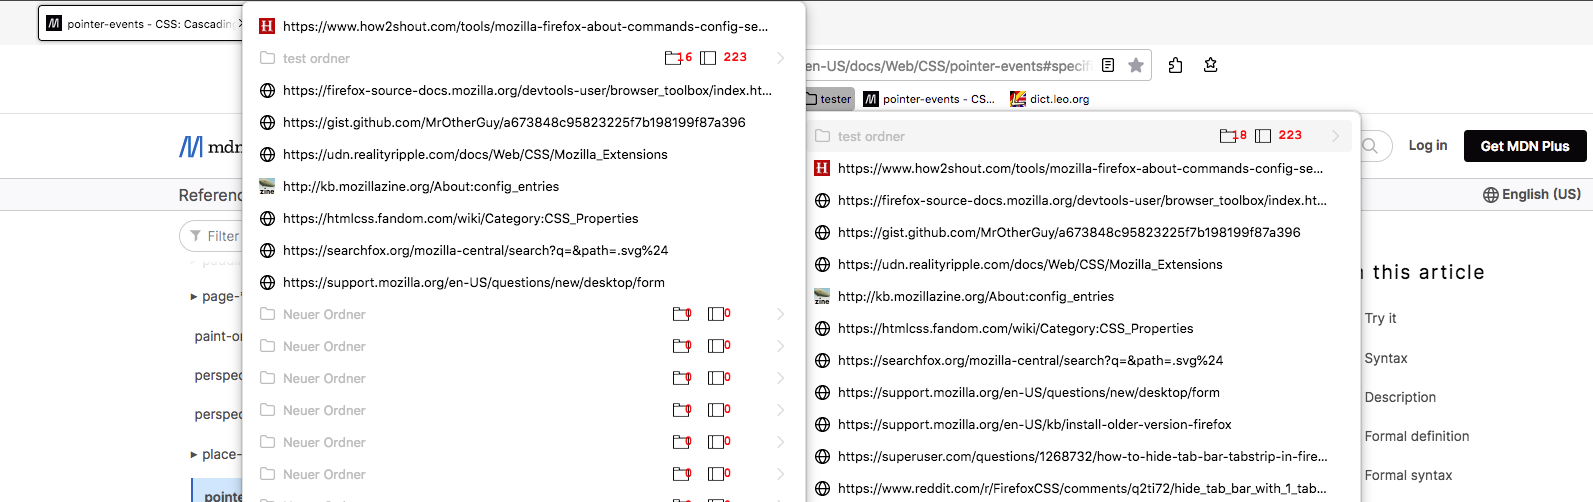Expand test ordner submenu arrow in left popup
Viewport: 1593px width, 502px height.
[781, 58]
